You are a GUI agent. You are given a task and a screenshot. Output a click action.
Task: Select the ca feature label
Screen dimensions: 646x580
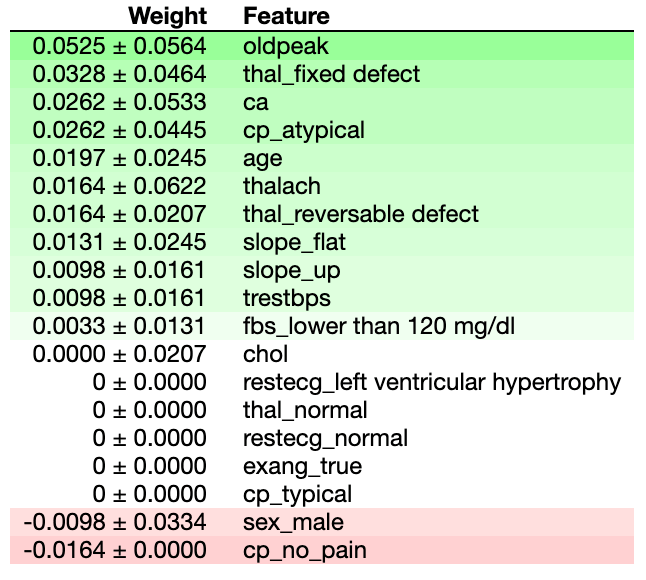coord(255,102)
